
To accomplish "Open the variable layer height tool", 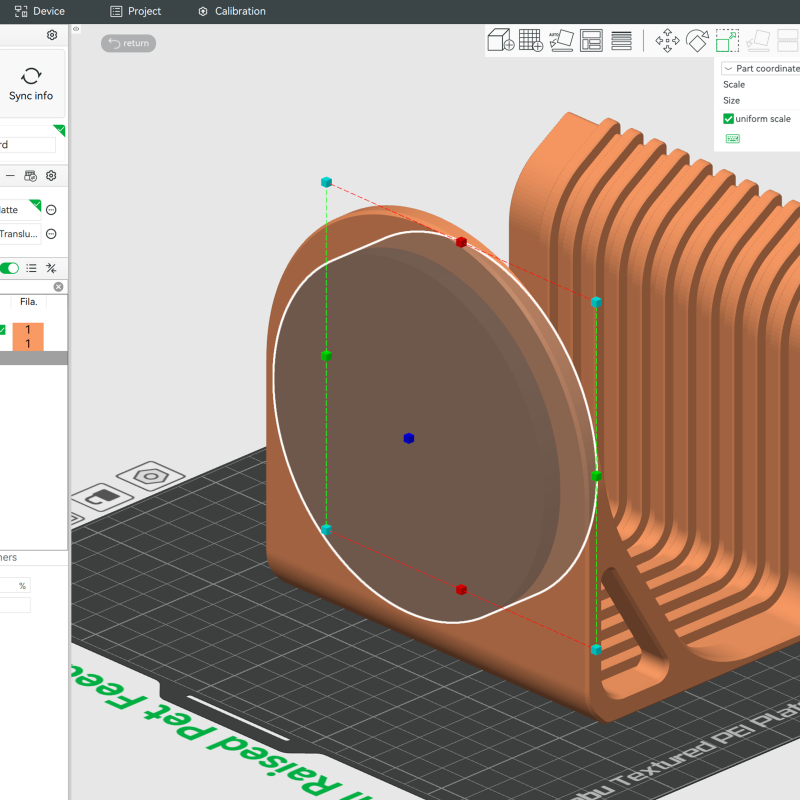I will (x=621, y=41).
